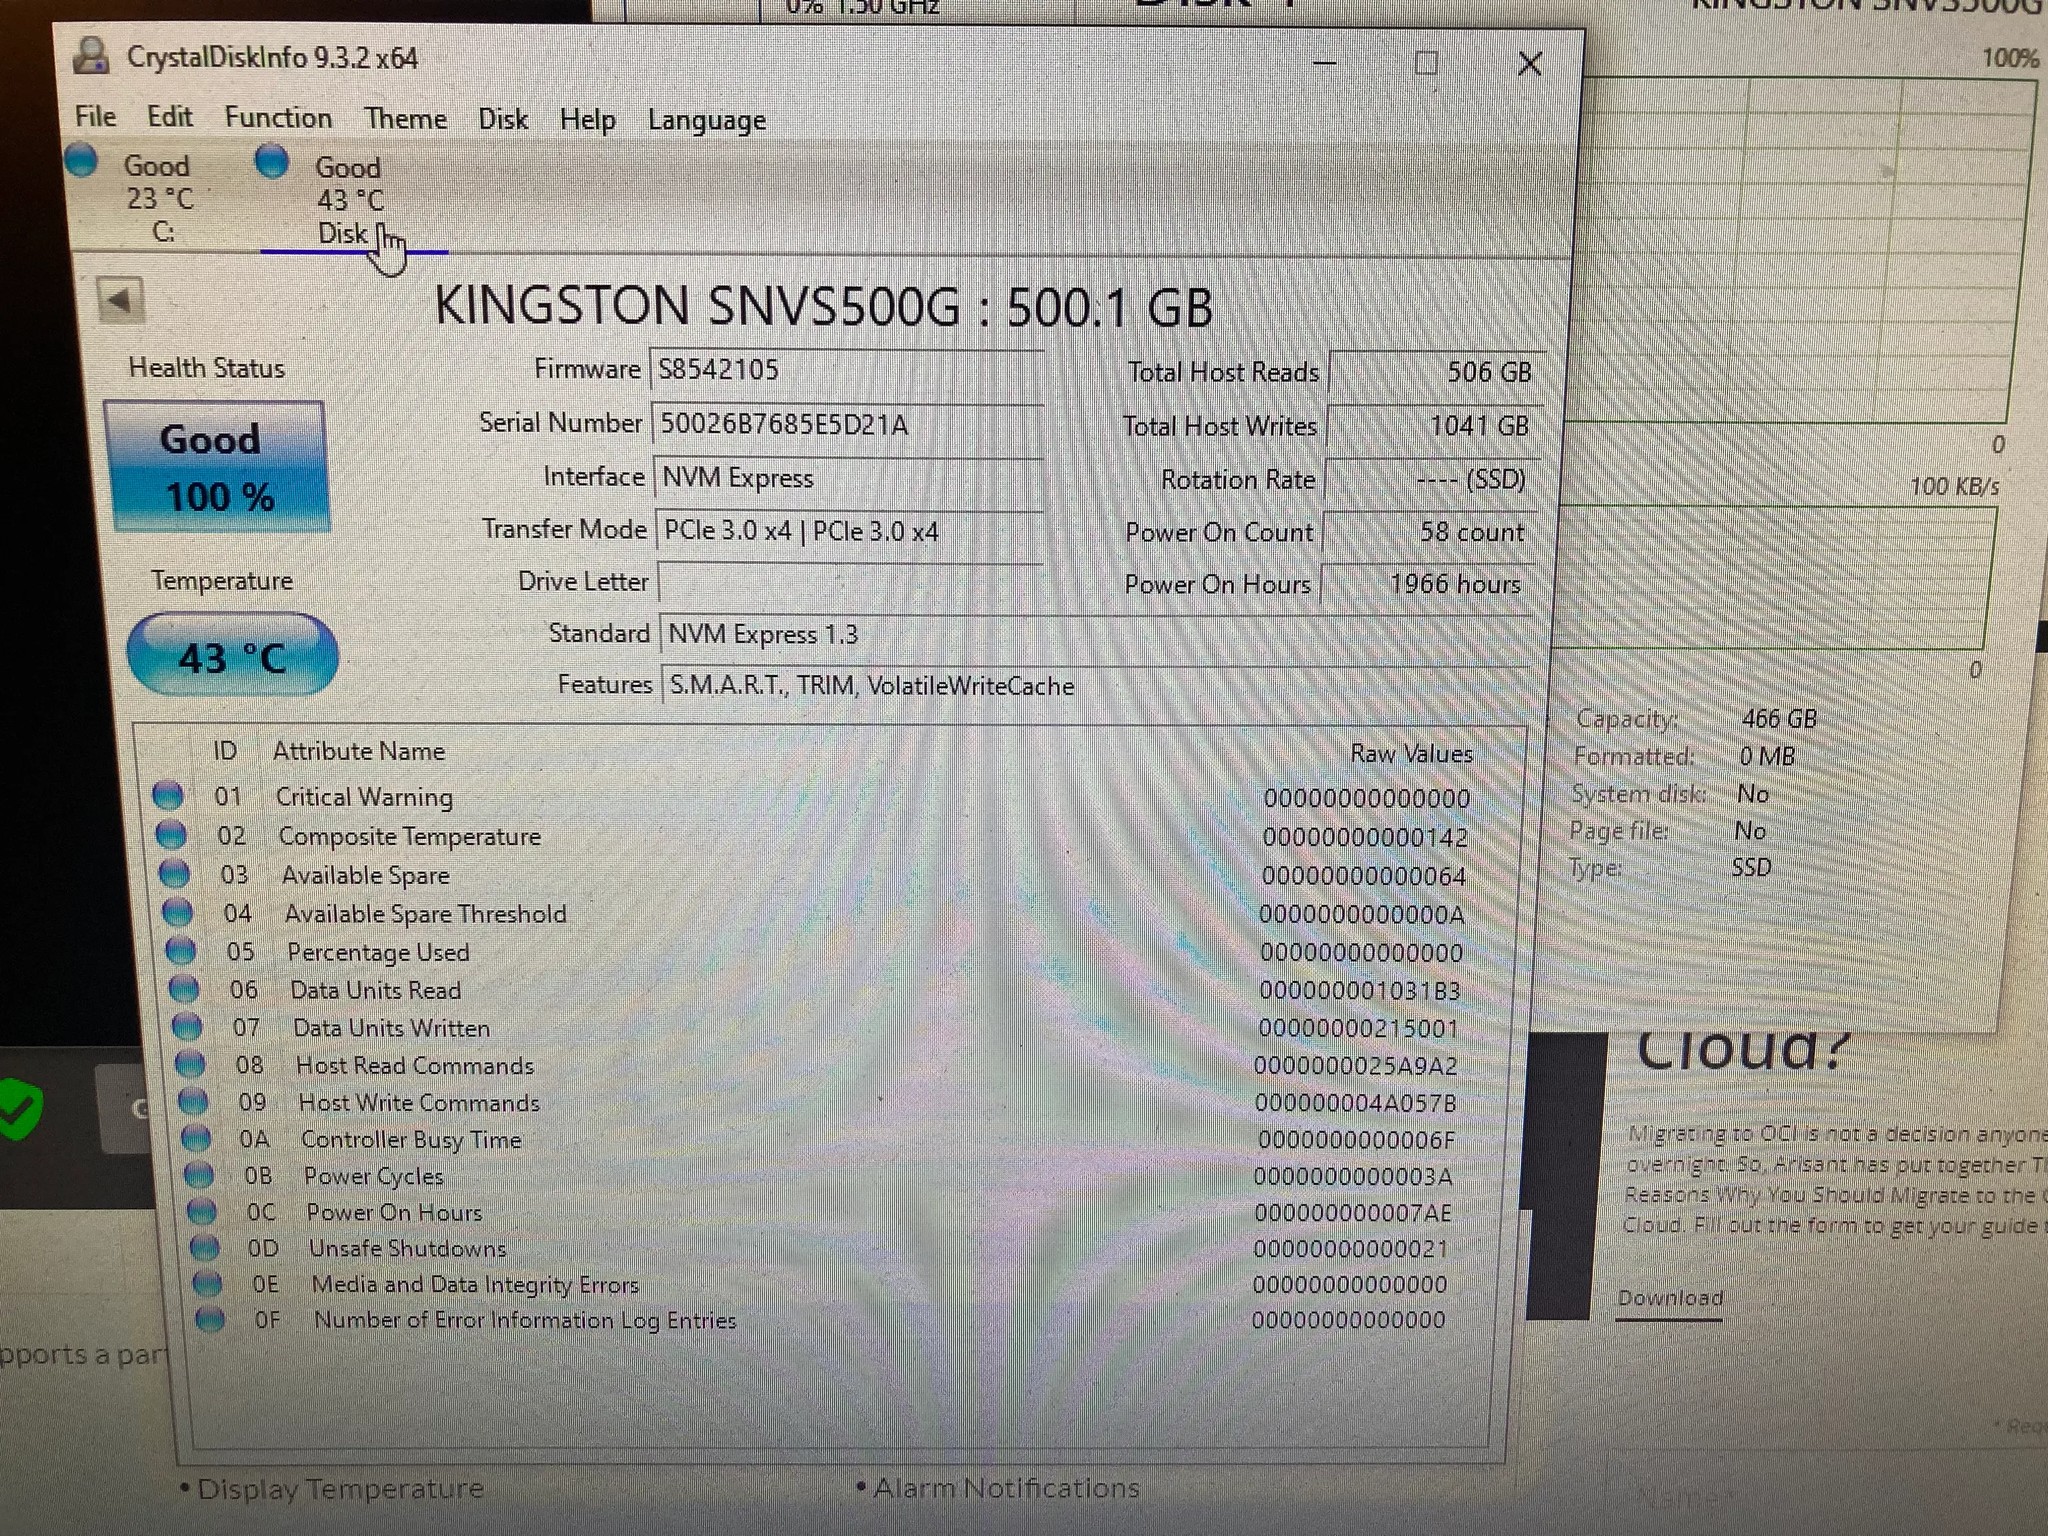Click the Total Host Reads value 506 GB
Image resolution: width=2048 pixels, height=1536 pixels.
pos(1436,372)
